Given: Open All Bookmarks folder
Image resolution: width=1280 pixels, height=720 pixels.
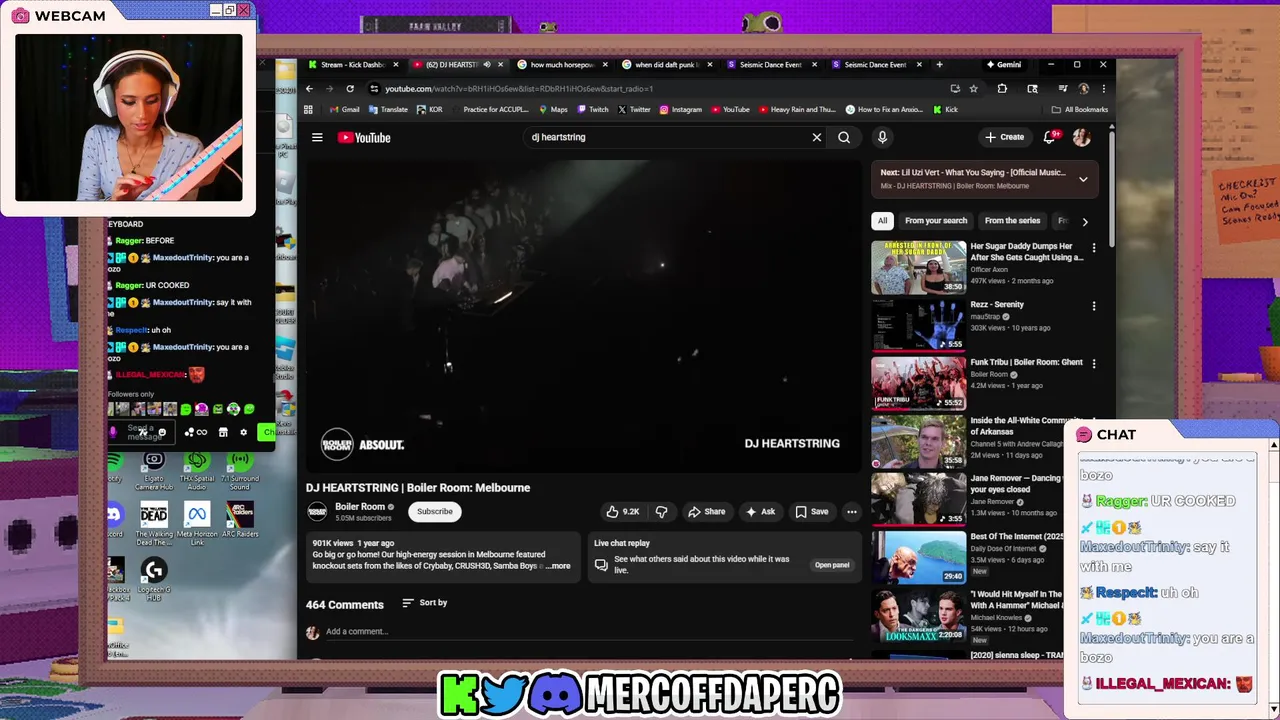Looking at the screenshot, I should tap(1080, 109).
